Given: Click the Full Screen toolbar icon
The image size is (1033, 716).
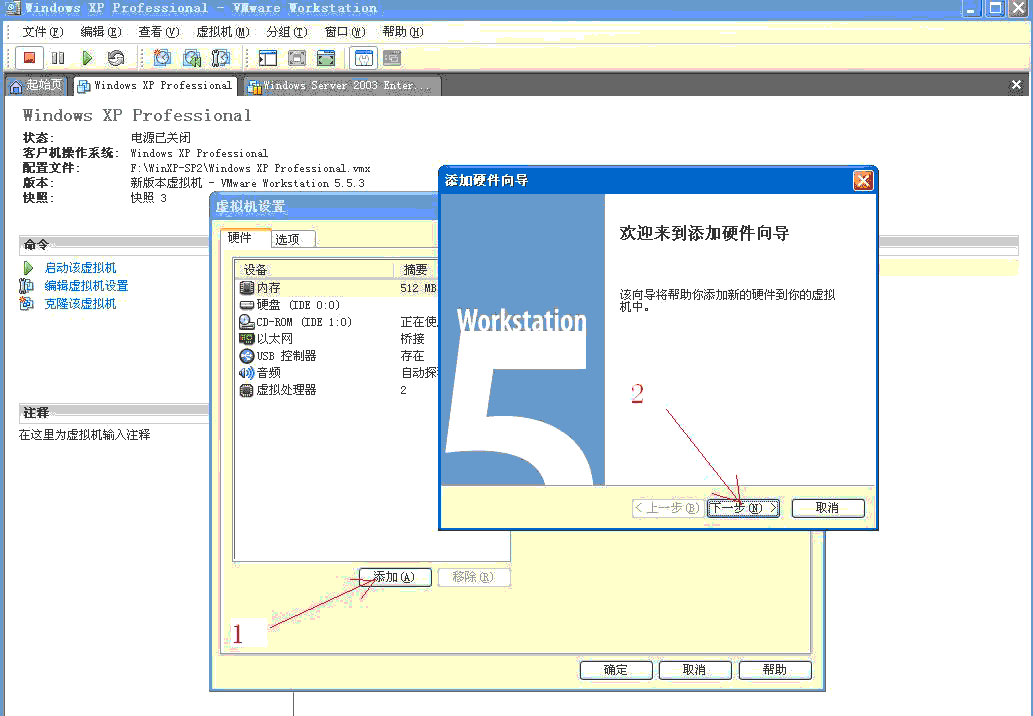Looking at the screenshot, I should [326, 58].
